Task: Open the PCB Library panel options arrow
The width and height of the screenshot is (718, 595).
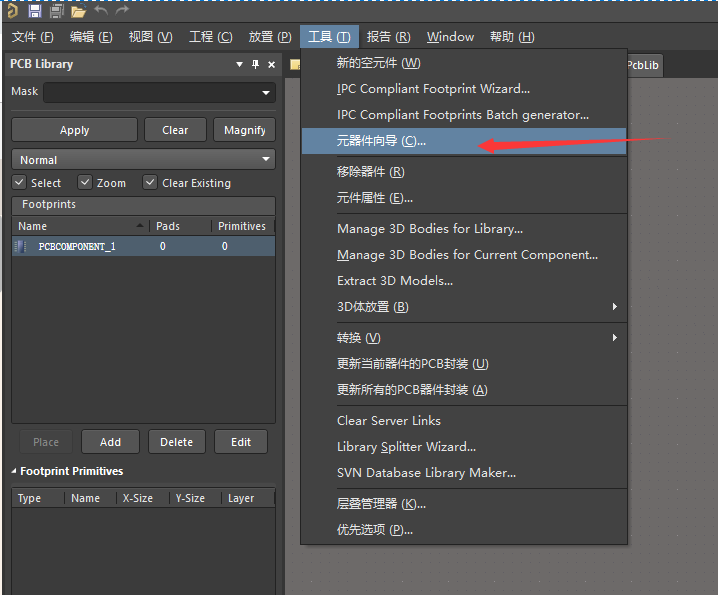Action: point(239,65)
